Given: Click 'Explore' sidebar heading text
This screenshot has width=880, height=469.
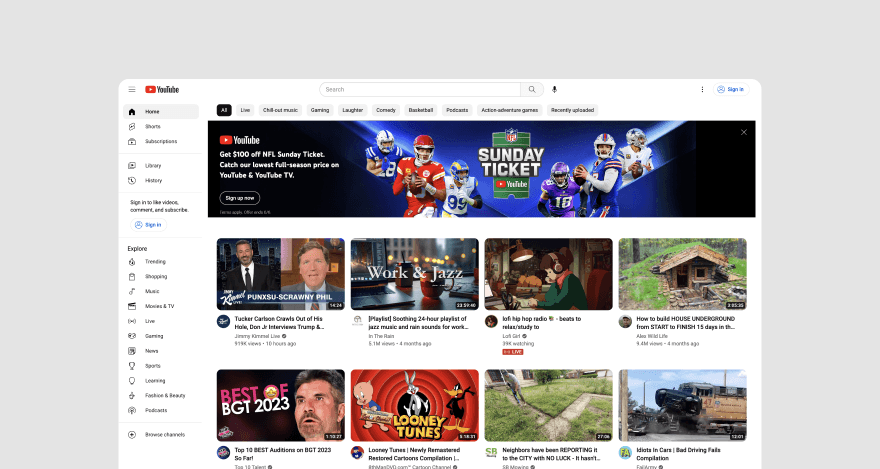Looking at the screenshot, I should pyautogui.click(x=137, y=249).
